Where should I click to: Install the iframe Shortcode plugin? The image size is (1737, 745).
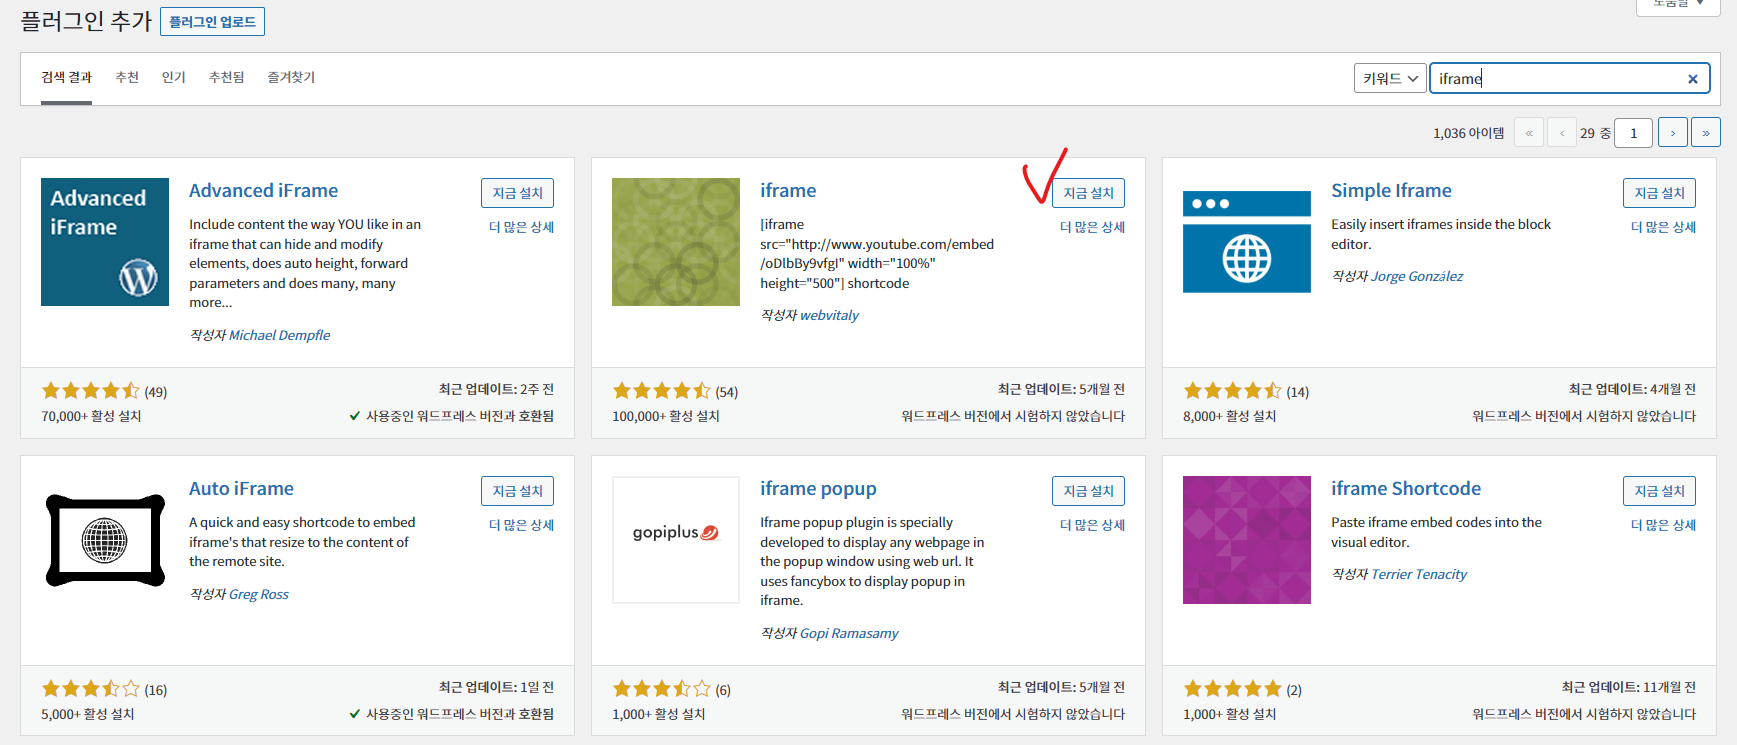pyautogui.click(x=1659, y=491)
